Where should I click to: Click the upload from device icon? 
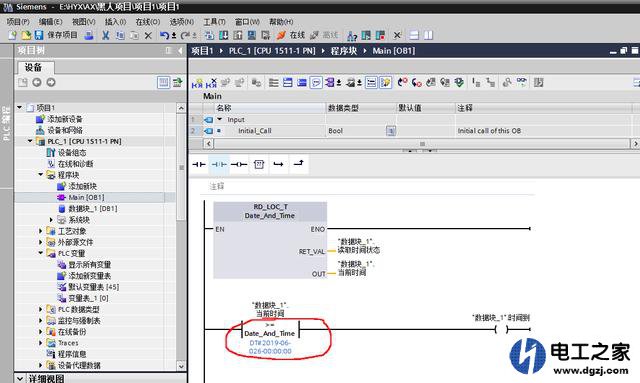click(x=238, y=36)
